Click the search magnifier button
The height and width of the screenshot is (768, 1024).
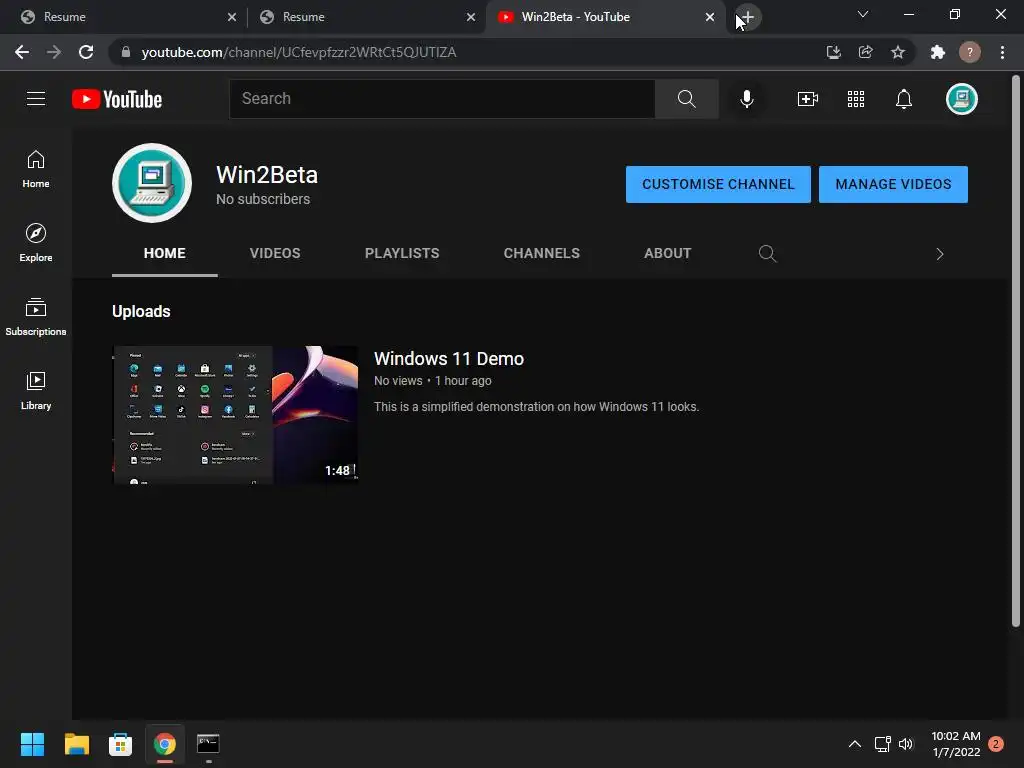(x=686, y=99)
